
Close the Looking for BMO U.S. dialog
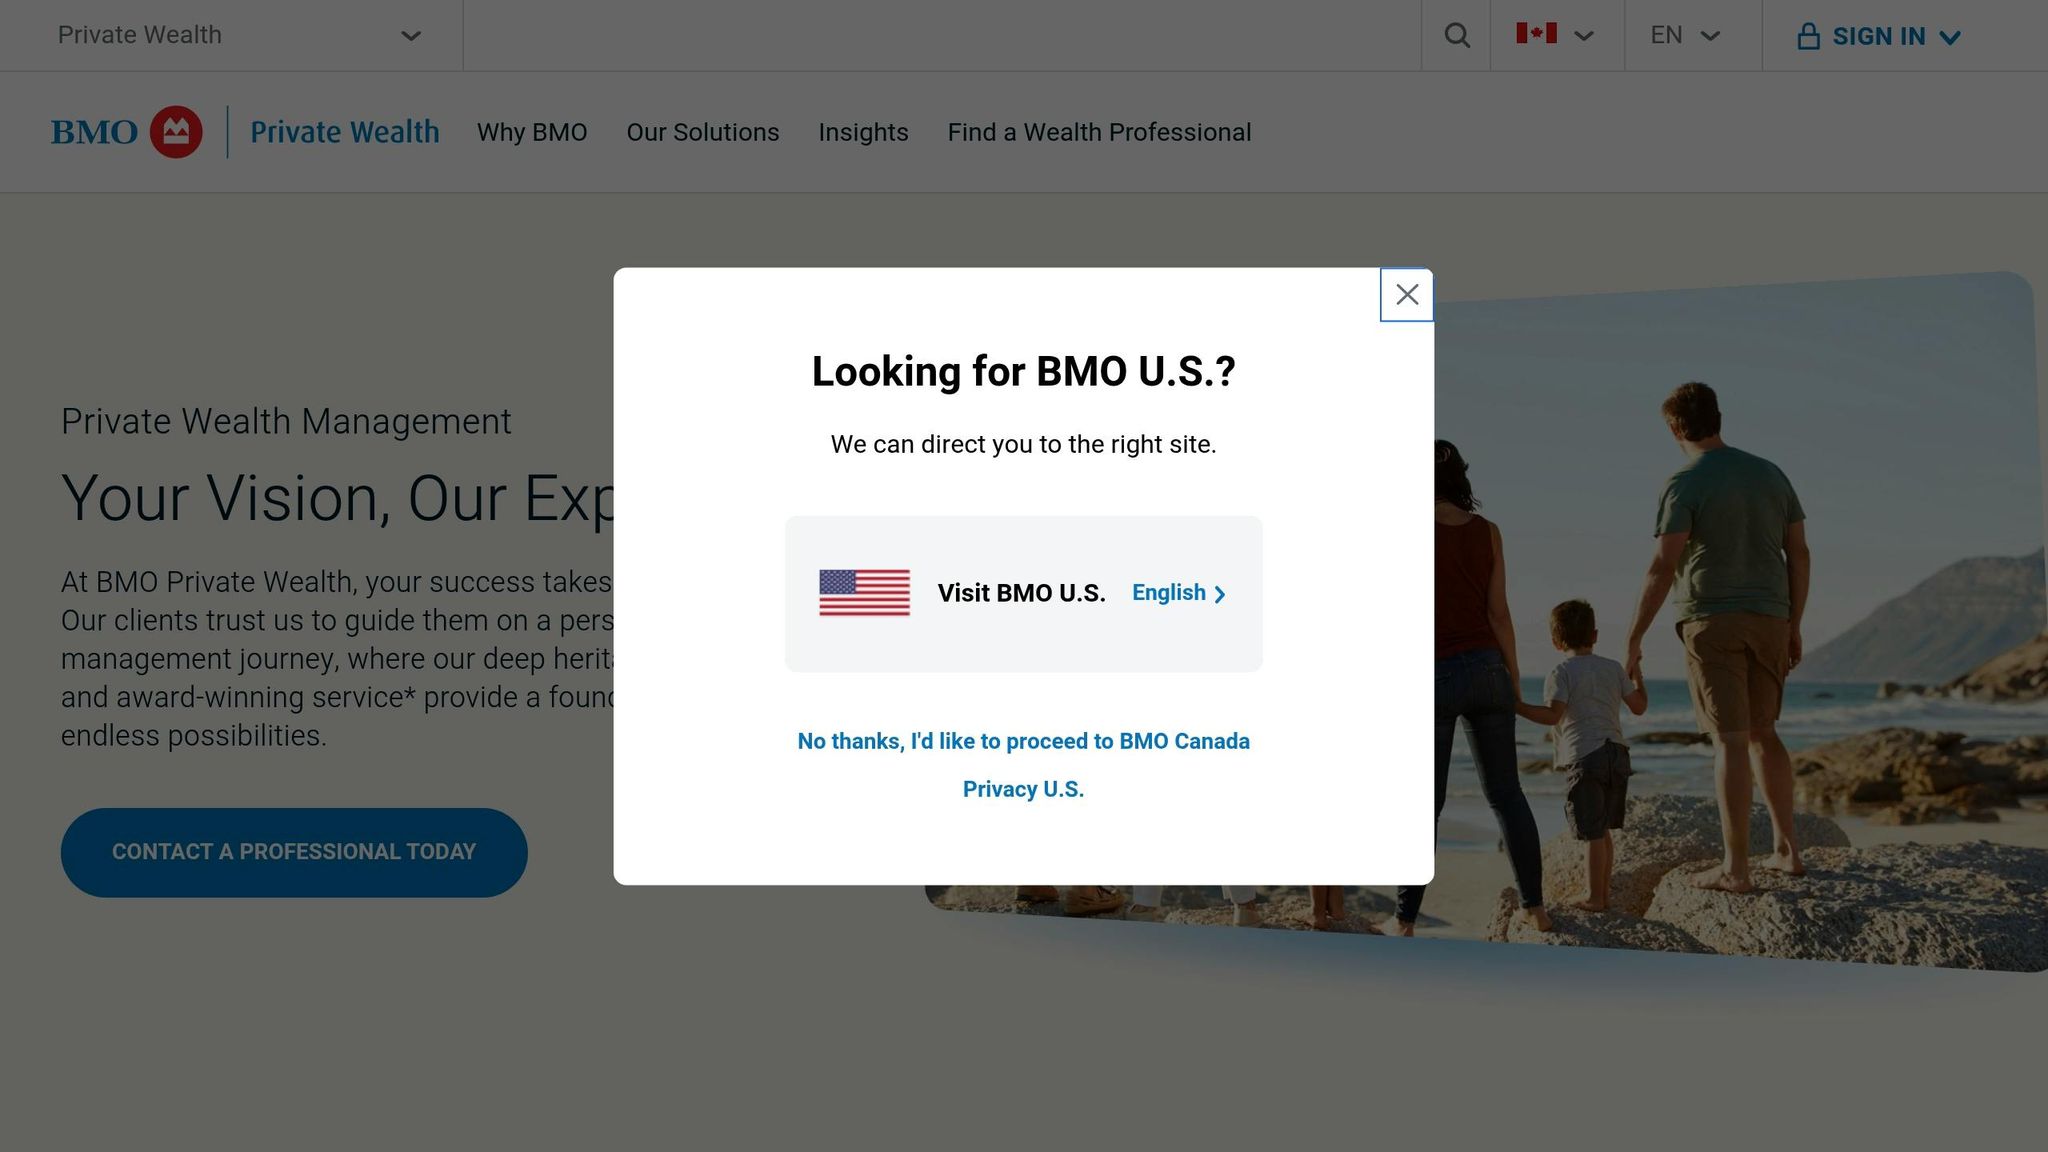click(1406, 295)
